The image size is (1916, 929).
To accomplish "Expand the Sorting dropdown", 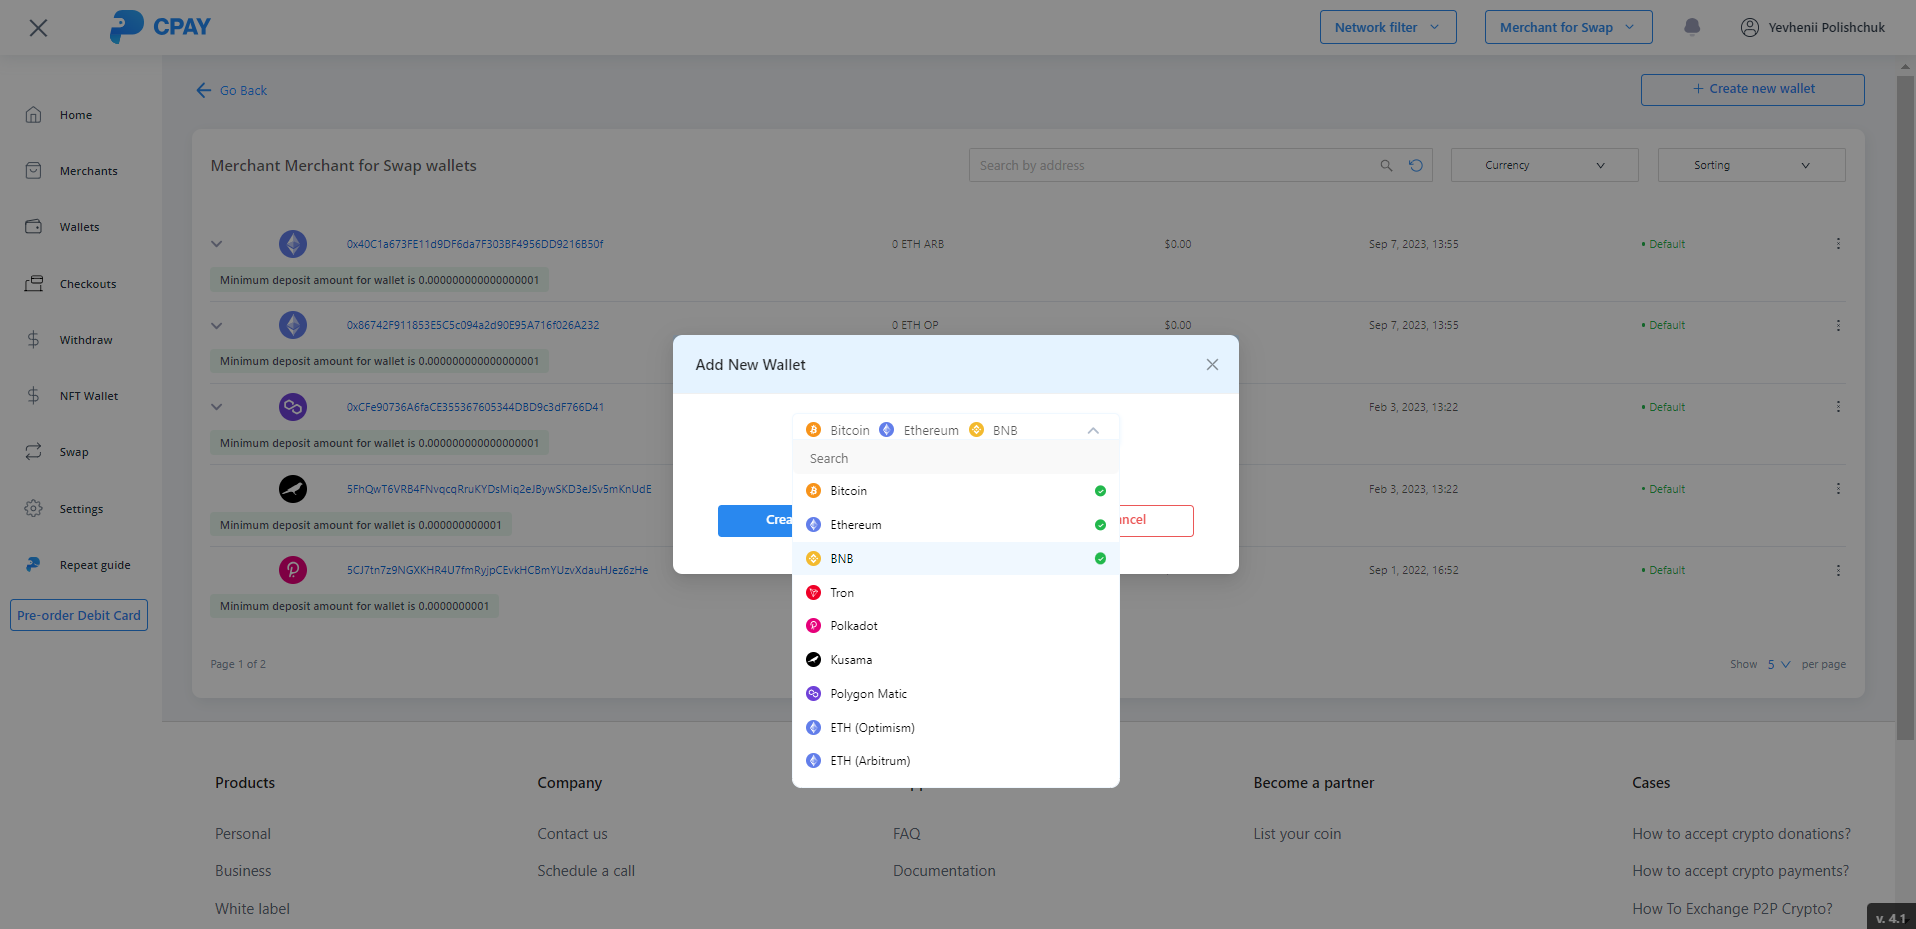I will (1751, 166).
